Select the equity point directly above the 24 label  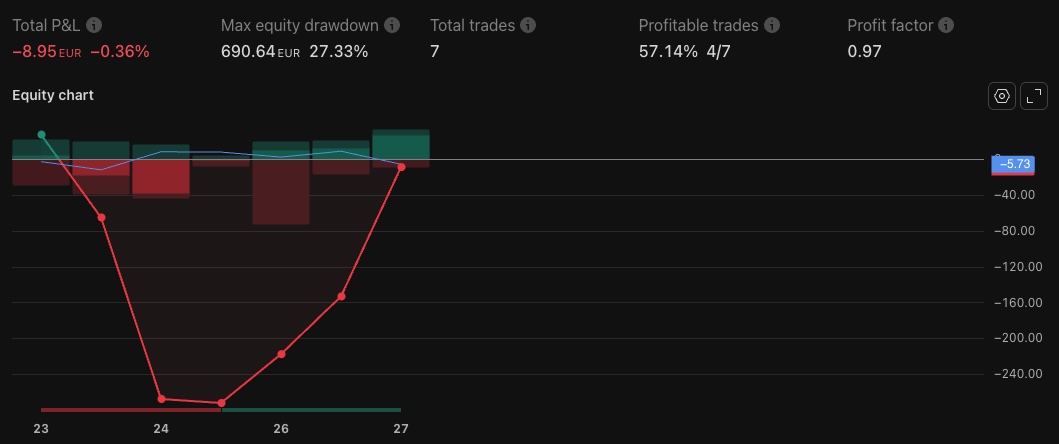pos(162,399)
